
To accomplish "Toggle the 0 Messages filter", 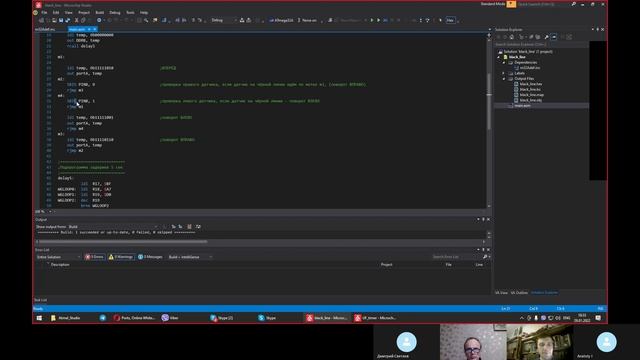I will tap(150, 257).
